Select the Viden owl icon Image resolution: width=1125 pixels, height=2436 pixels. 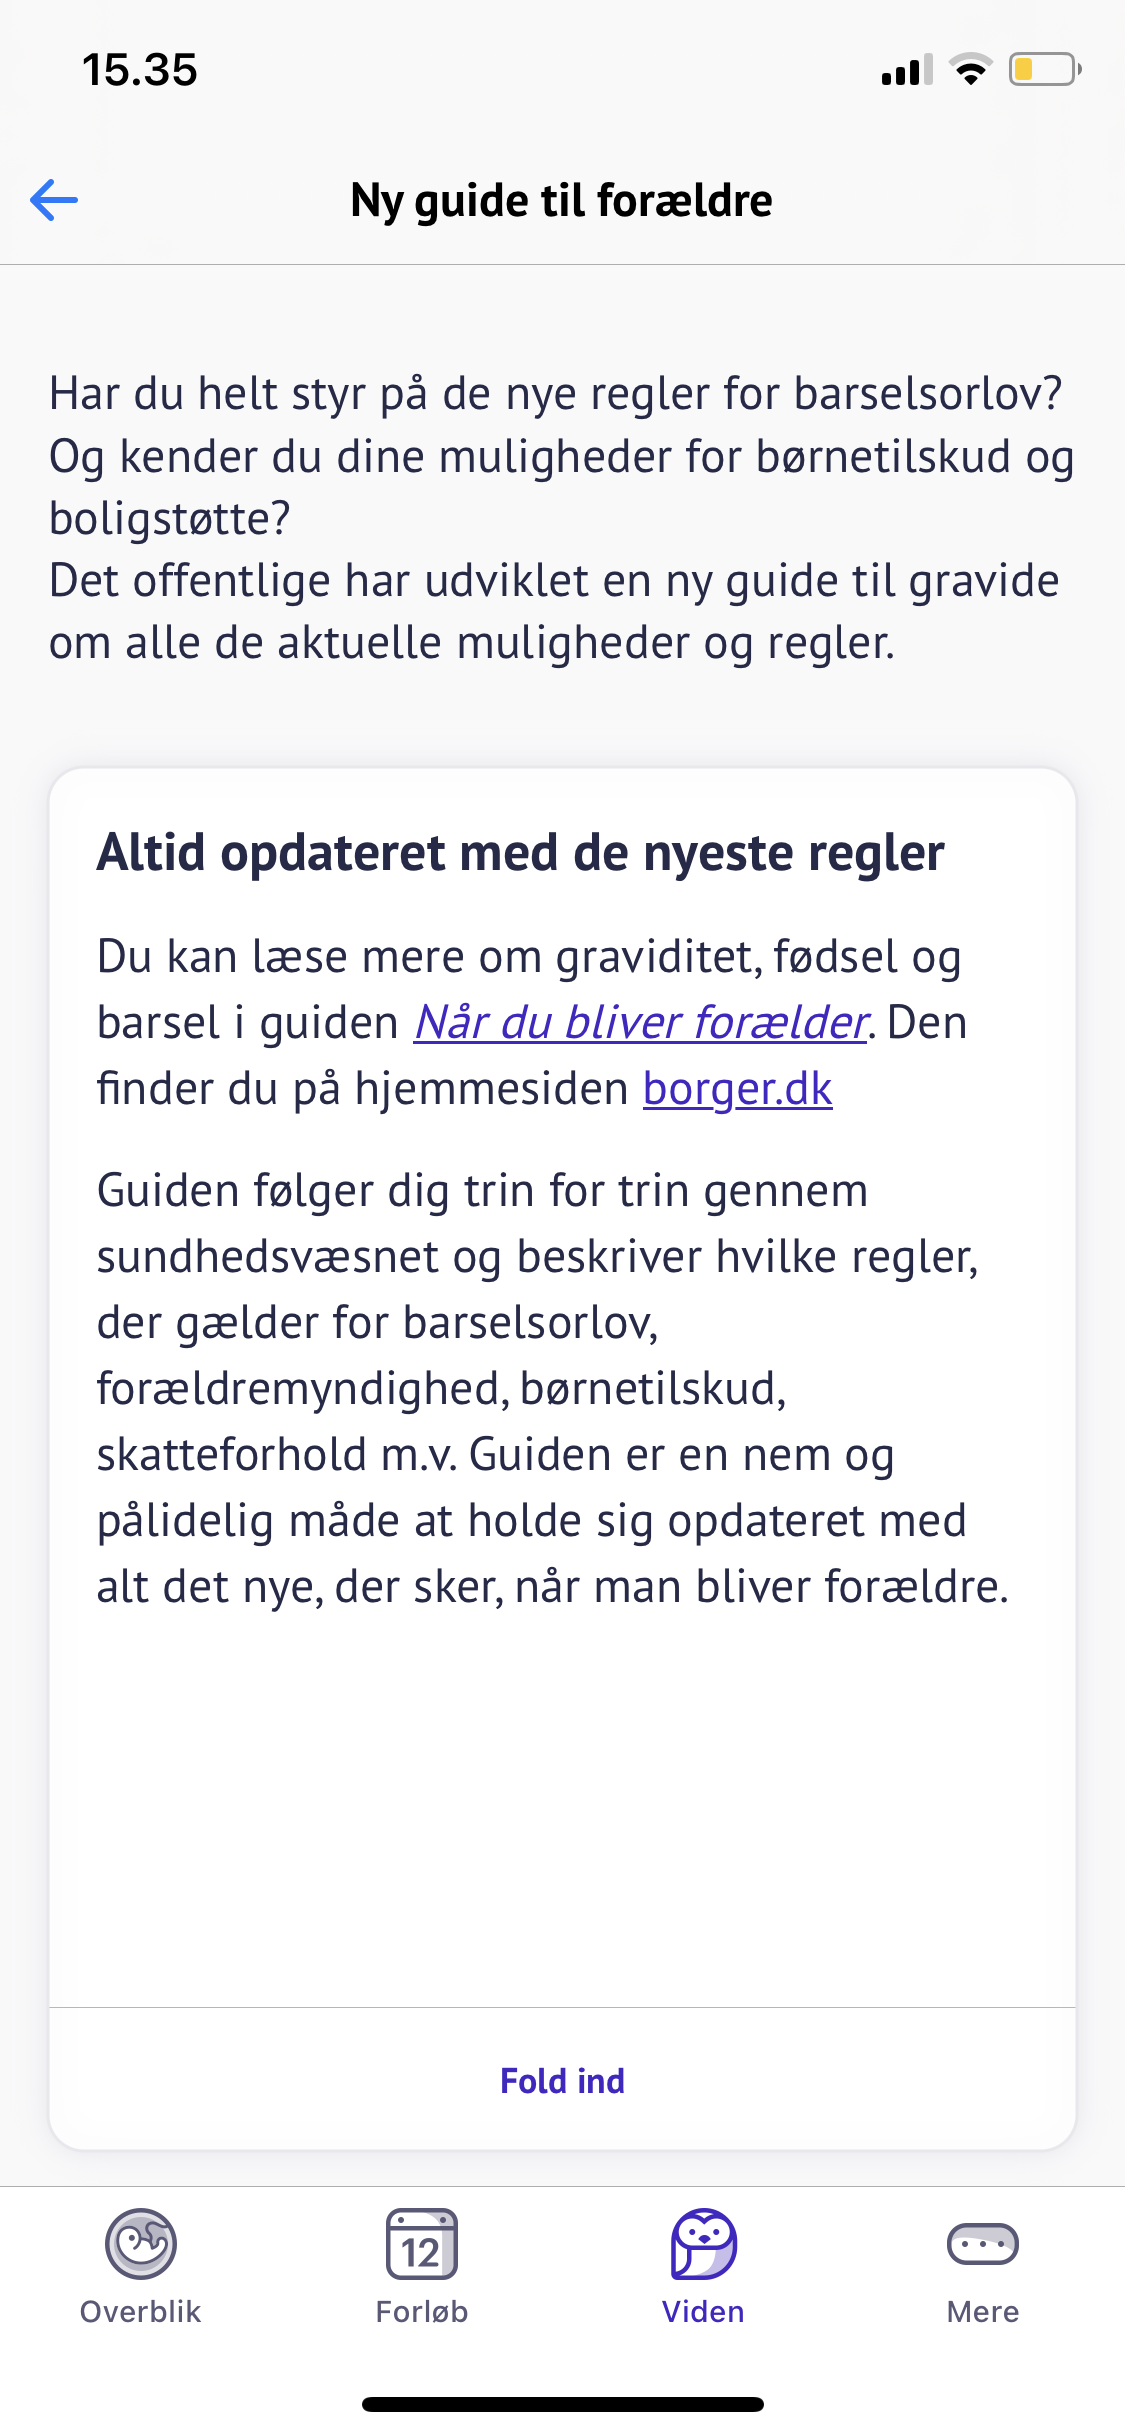point(703,2243)
